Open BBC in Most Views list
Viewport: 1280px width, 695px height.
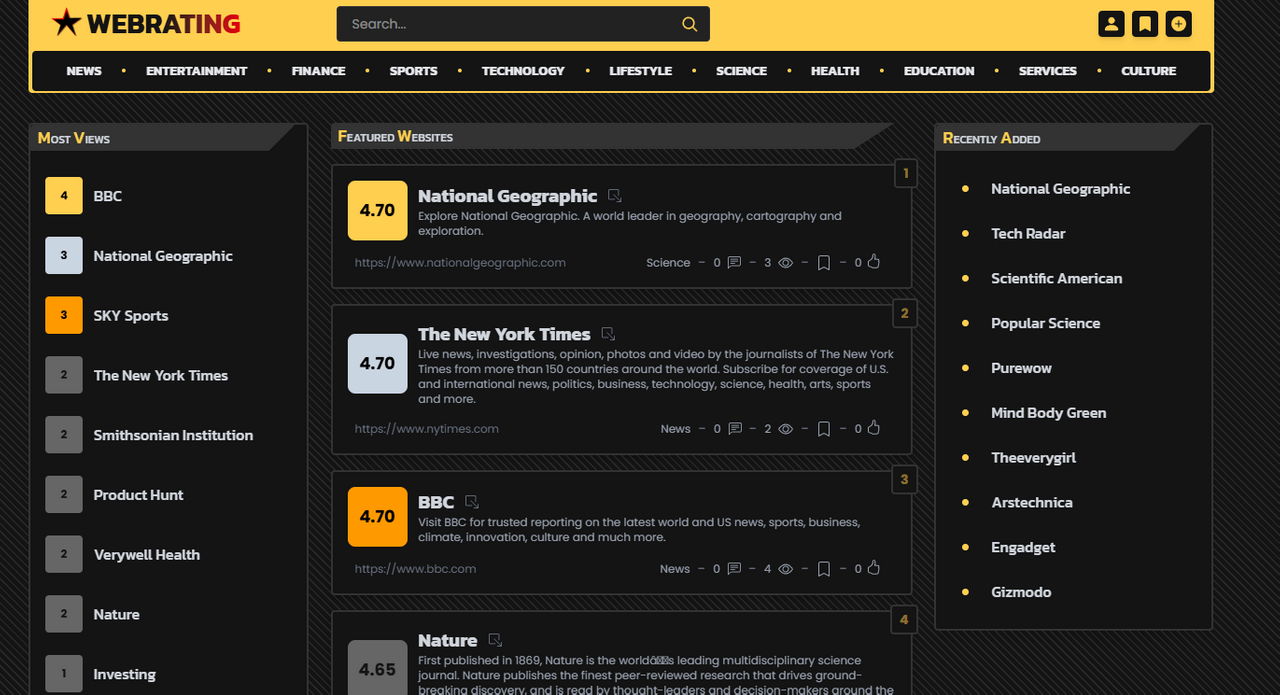click(x=108, y=196)
